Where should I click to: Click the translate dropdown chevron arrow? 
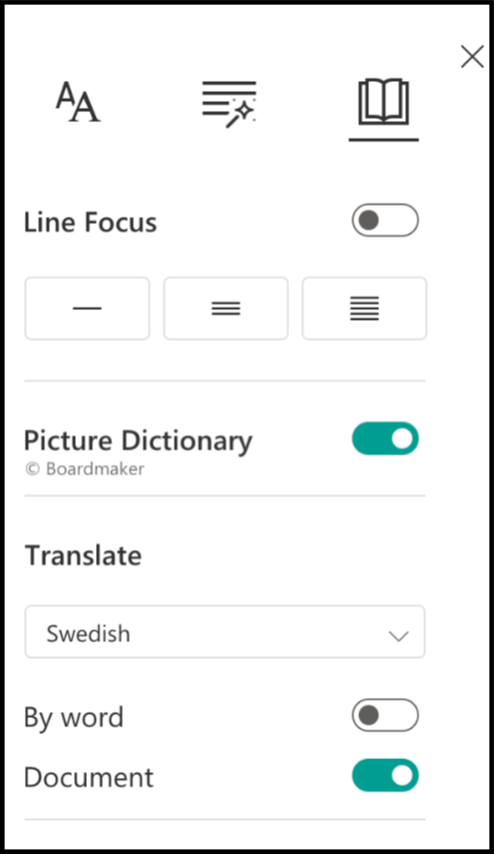(399, 636)
